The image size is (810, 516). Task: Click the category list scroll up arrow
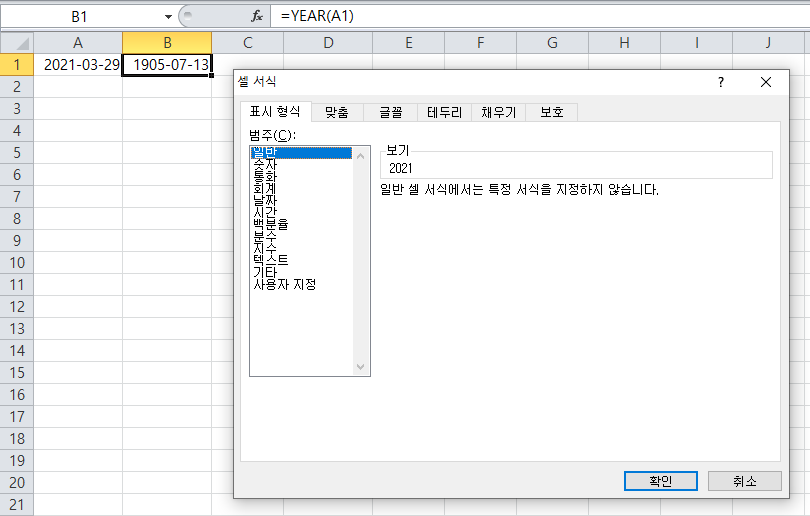tap(361, 155)
